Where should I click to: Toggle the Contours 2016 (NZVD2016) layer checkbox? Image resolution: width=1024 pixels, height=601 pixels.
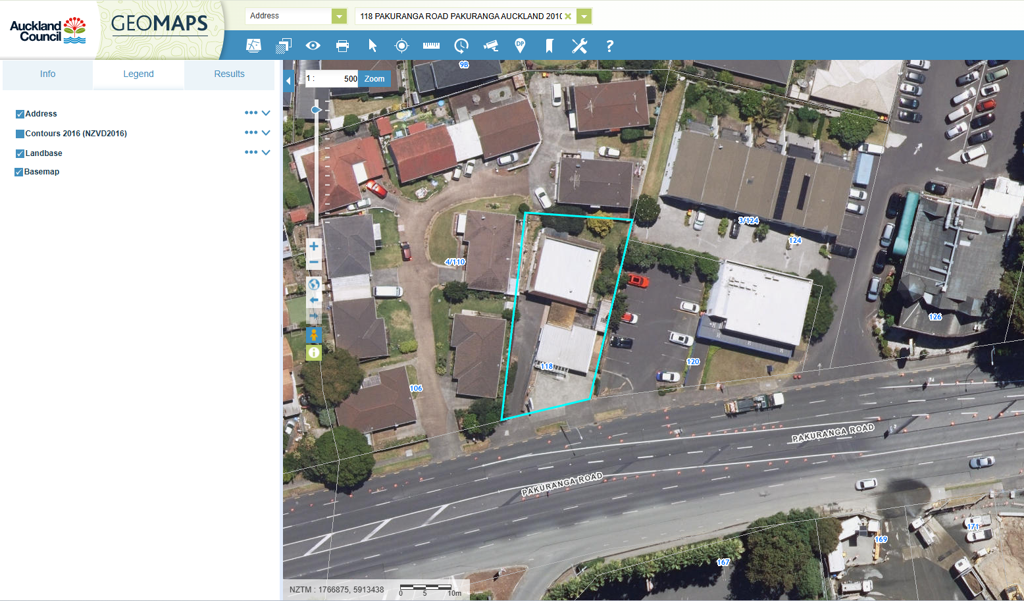(19, 134)
